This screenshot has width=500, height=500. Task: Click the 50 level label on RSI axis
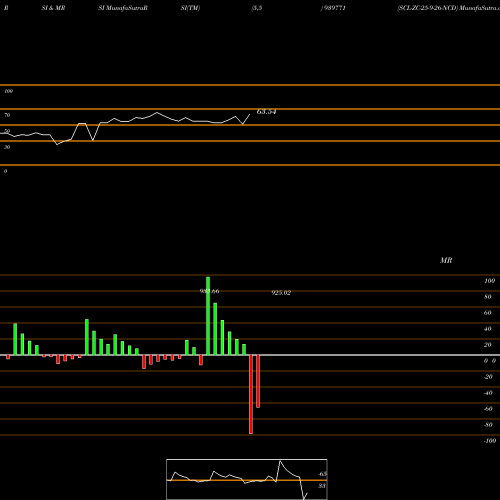(7, 131)
